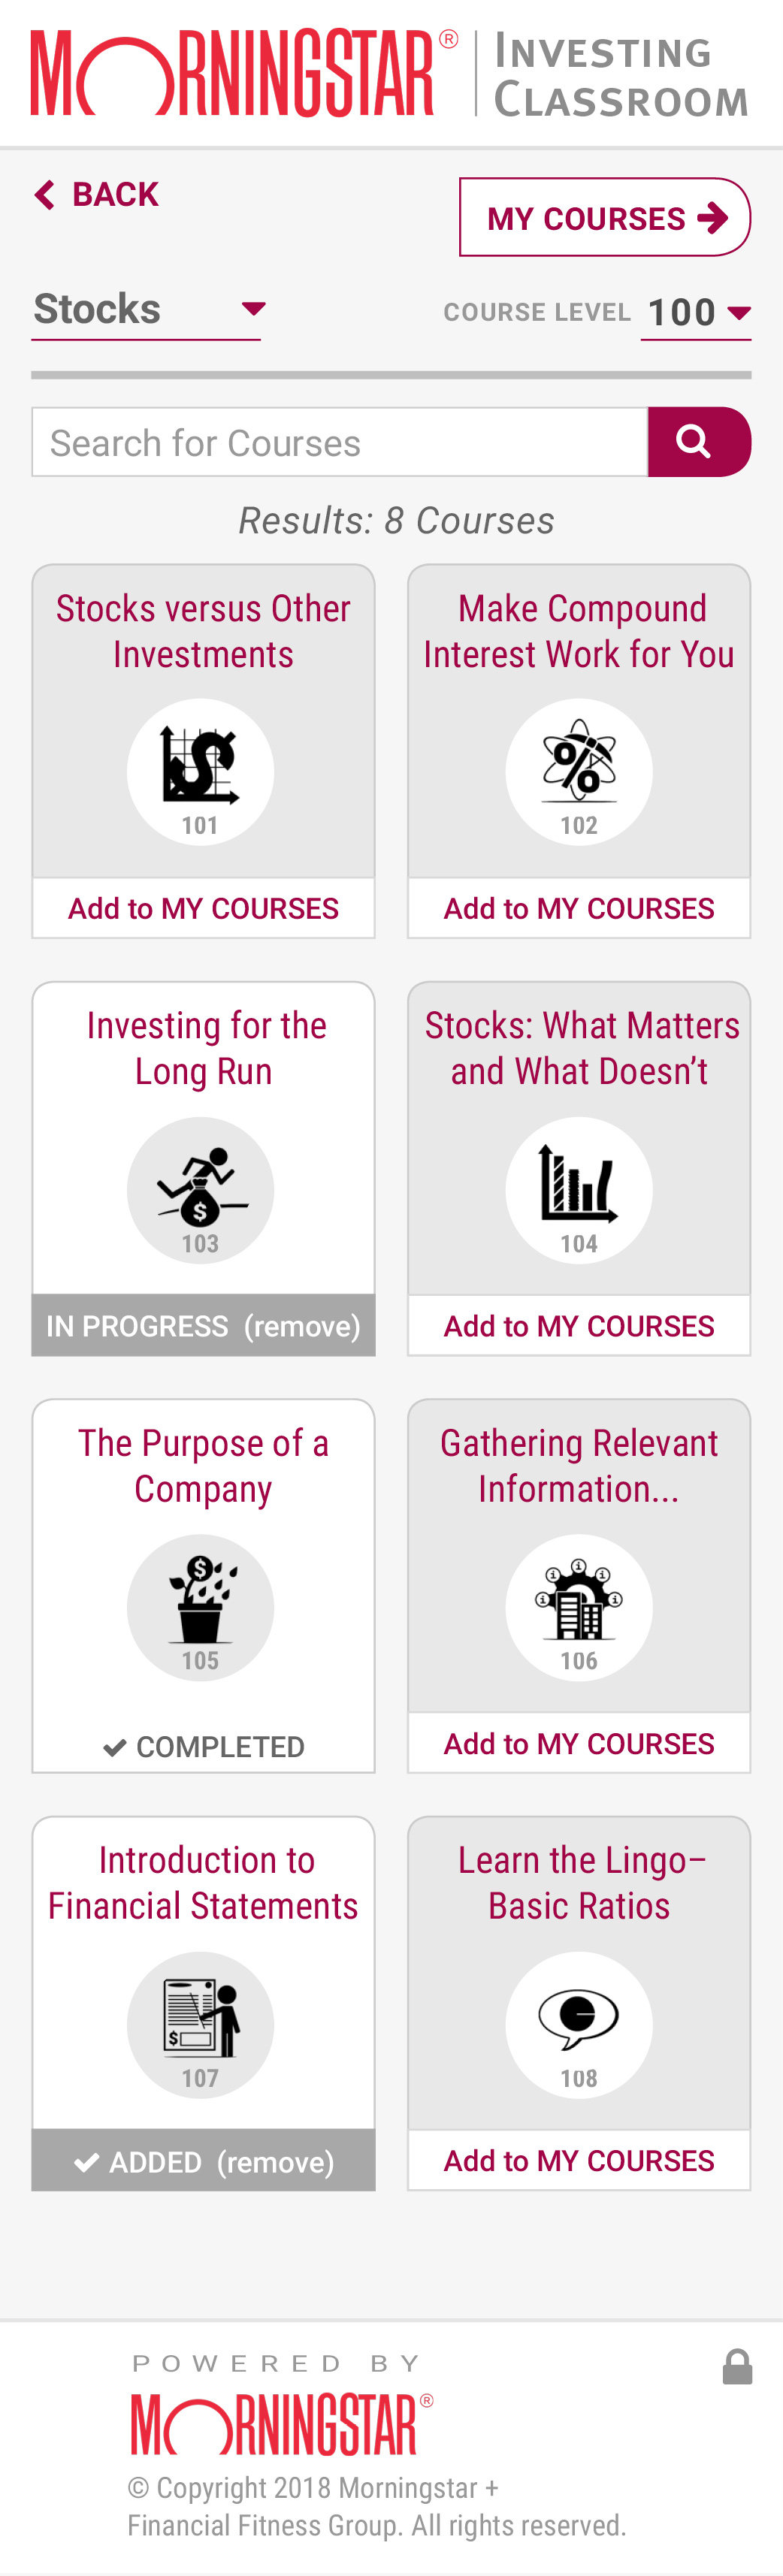Click the Search for Courses field
Image resolution: width=783 pixels, height=2576 pixels.
click(x=340, y=442)
